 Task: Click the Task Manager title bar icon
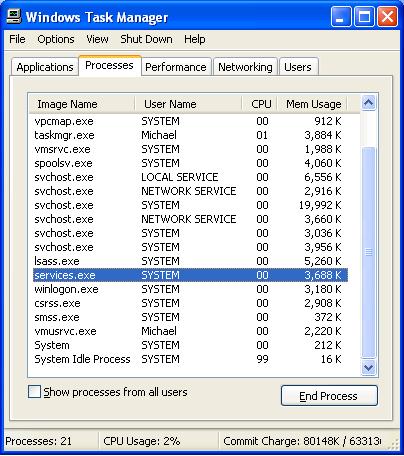tap(14, 16)
